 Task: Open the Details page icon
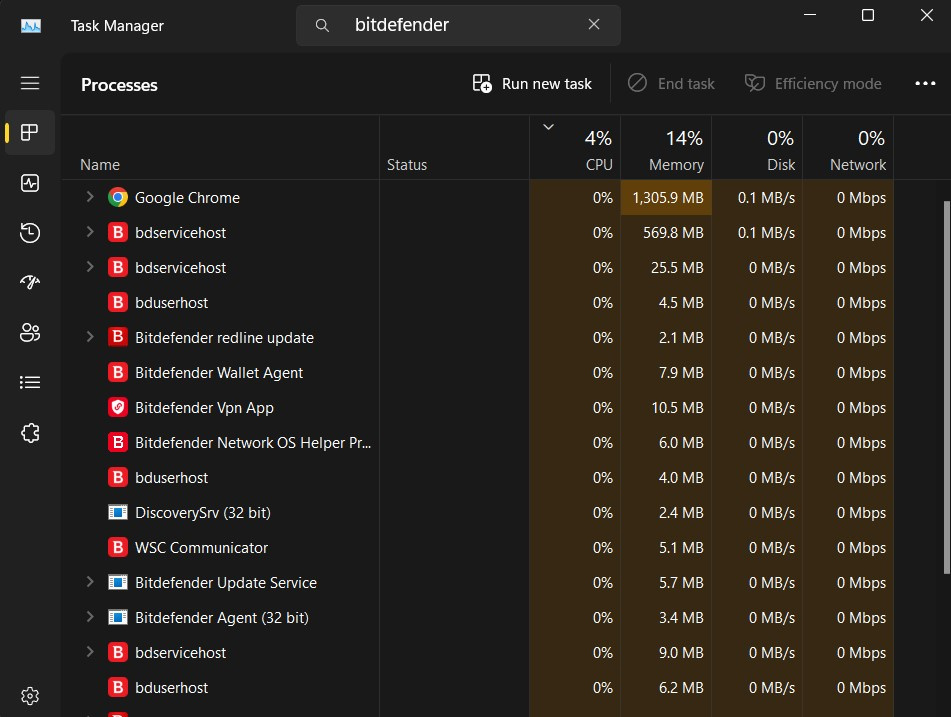[x=30, y=382]
